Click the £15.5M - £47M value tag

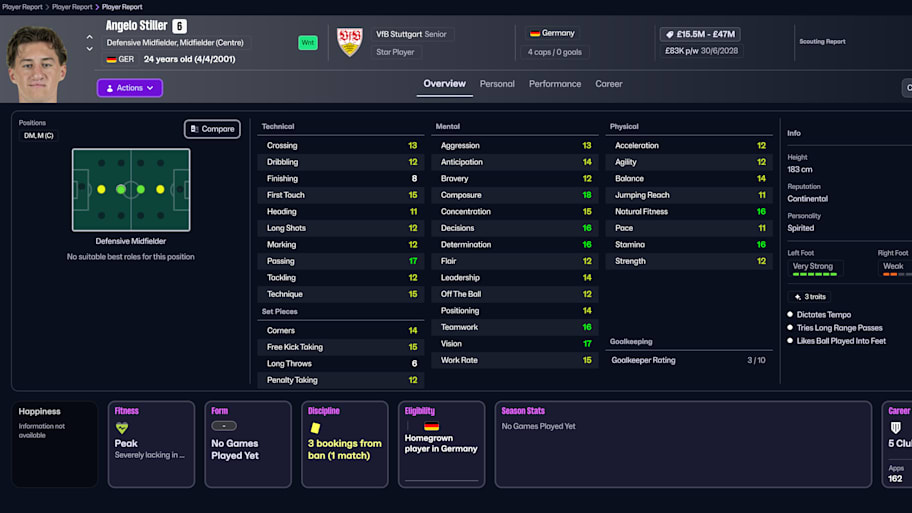coord(700,34)
